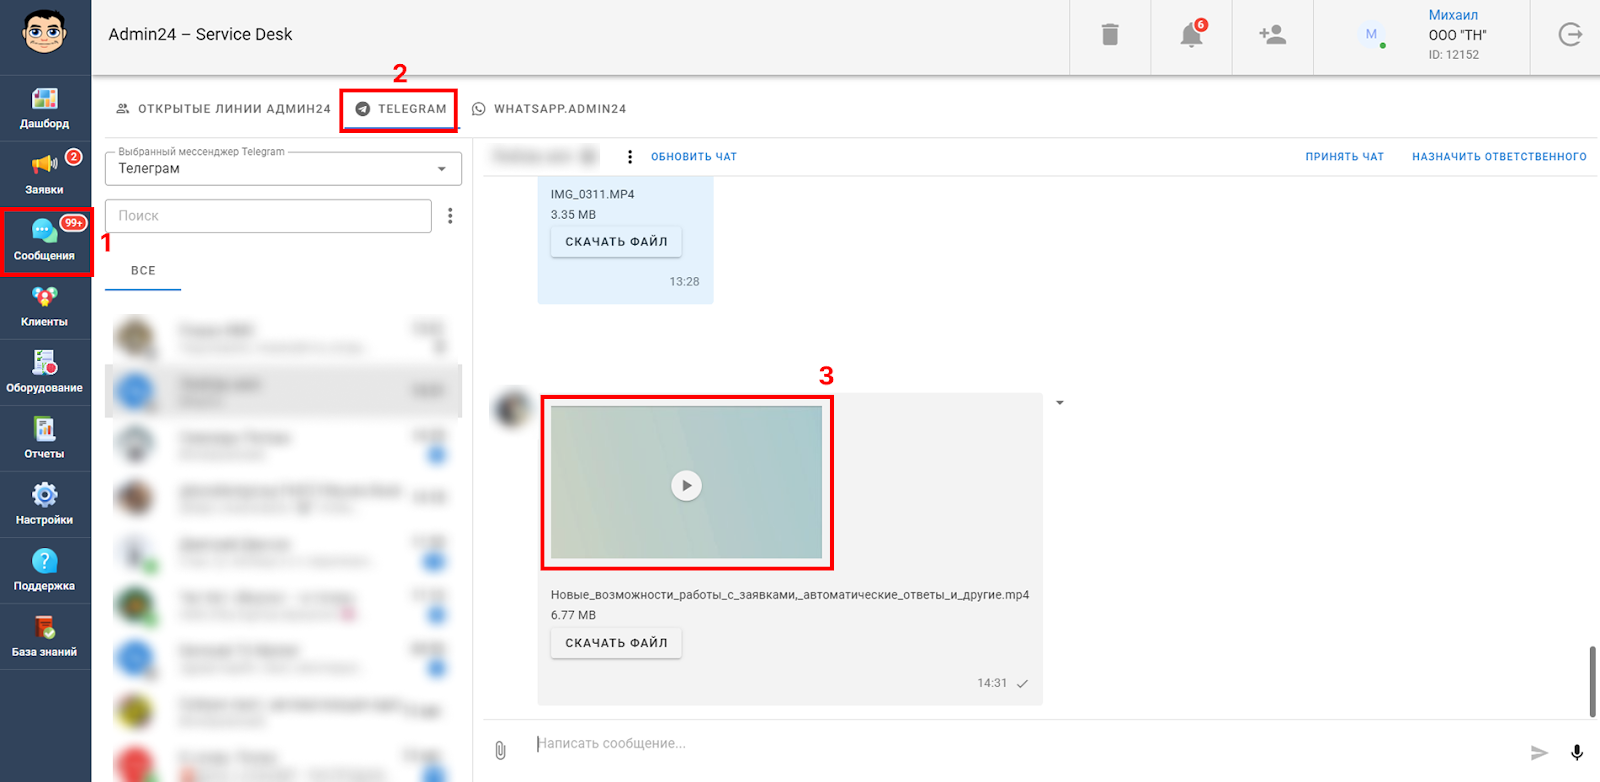Viewport: 1600px width, 782px height.
Task: Click the Принять чат button
Action: click(x=1345, y=157)
